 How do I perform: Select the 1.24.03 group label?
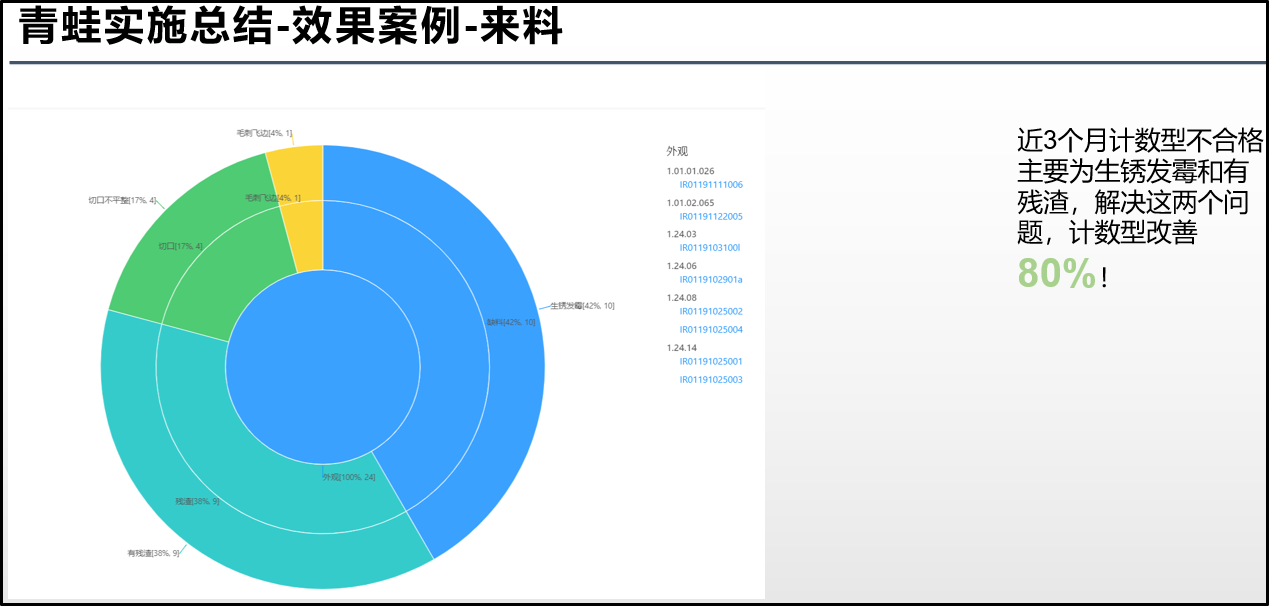tap(682, 234)
